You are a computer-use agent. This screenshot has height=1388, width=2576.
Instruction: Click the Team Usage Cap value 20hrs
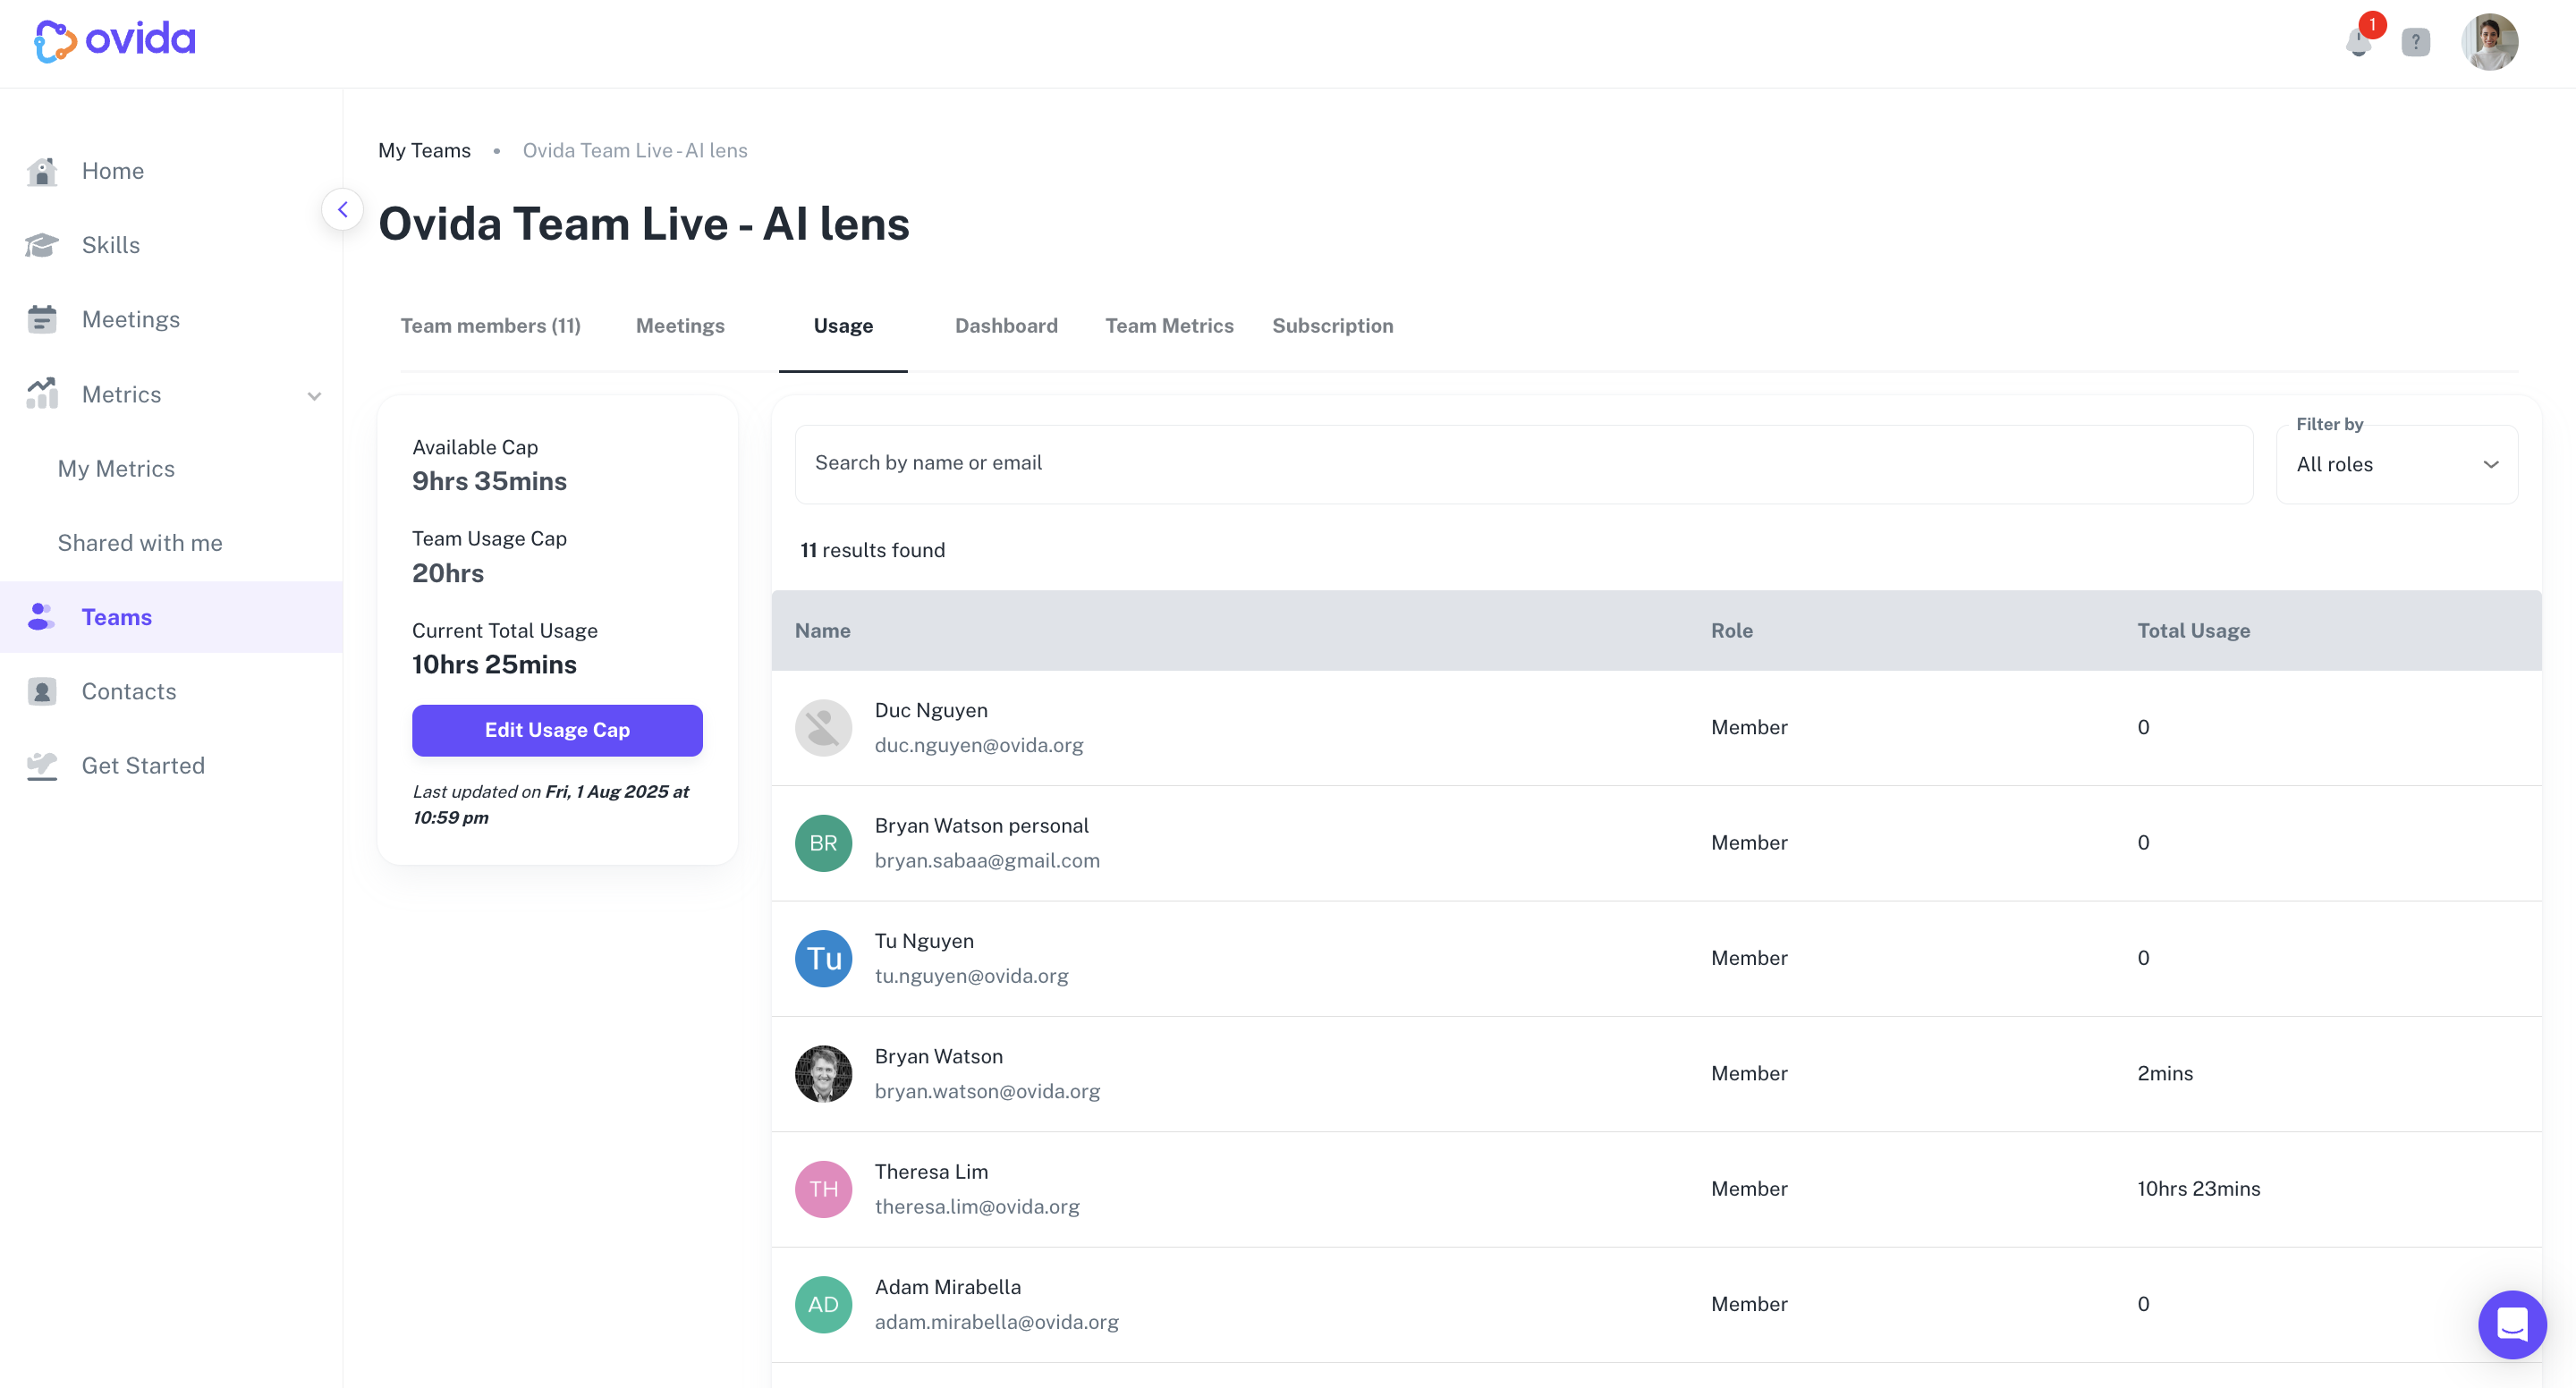[x=447, y=574]
